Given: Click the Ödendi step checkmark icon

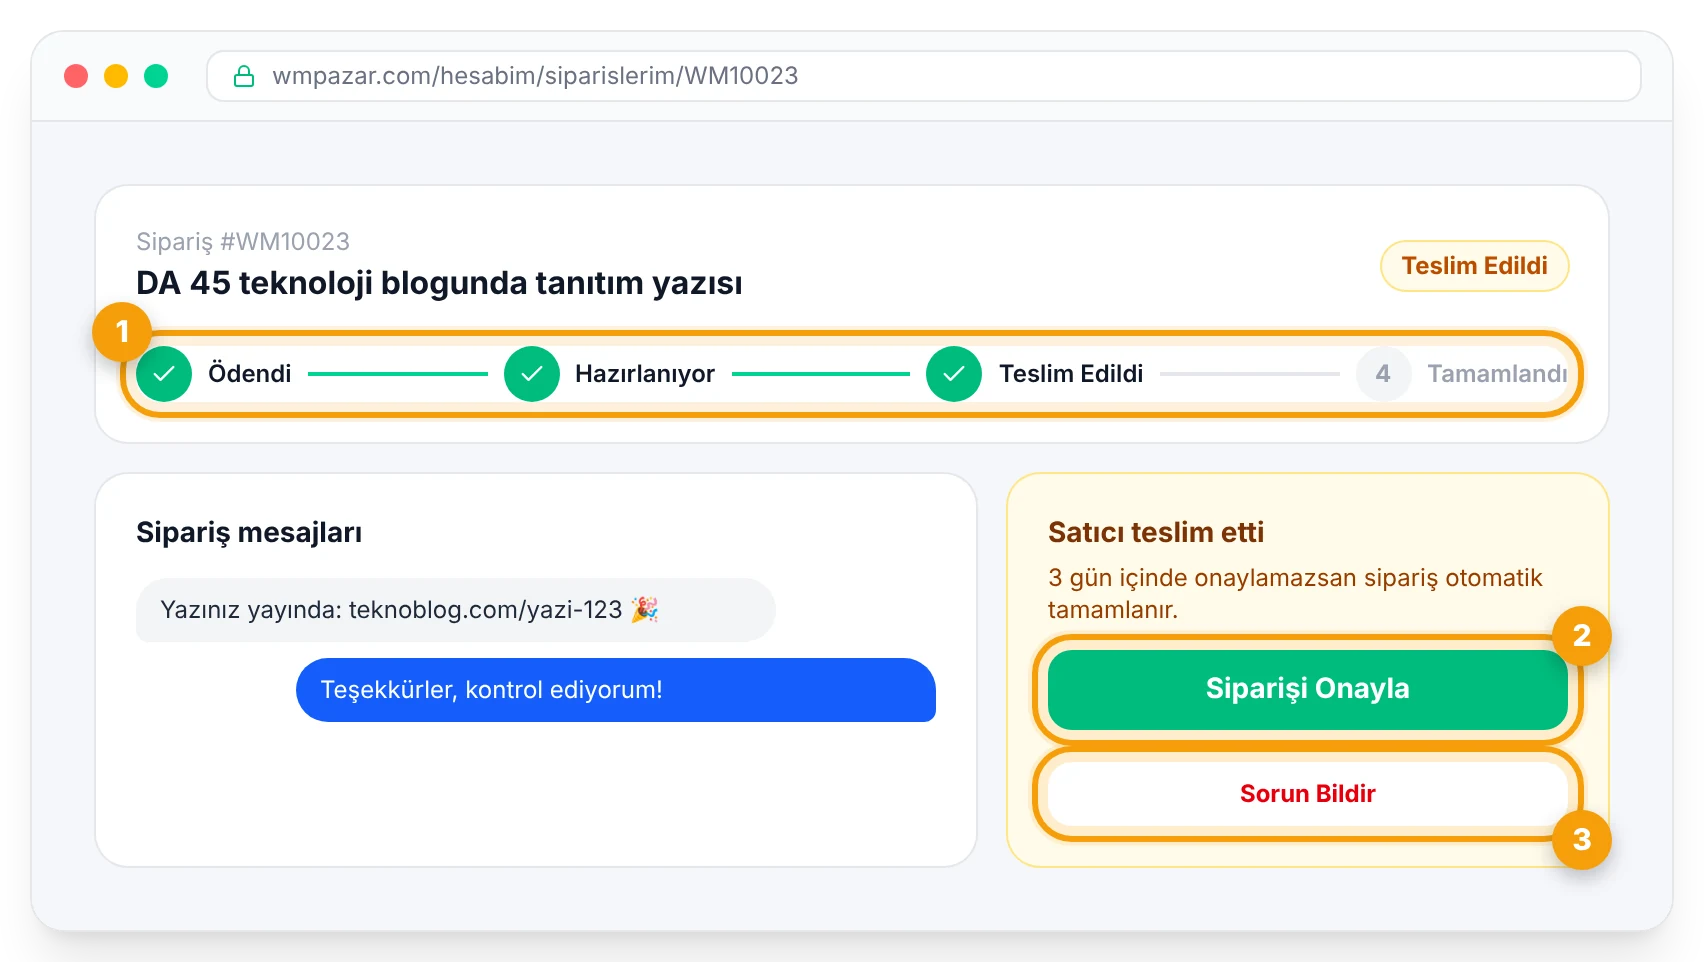Looking at the screenshot, I should coord(164,374).
